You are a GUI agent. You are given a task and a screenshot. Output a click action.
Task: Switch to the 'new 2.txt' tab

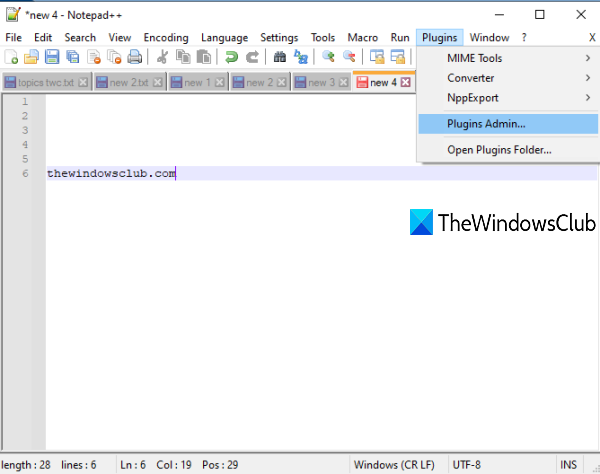click(129, 82)
